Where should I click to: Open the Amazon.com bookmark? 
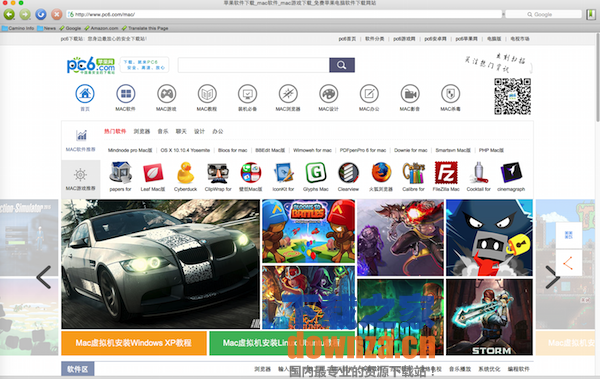(101, 28)
